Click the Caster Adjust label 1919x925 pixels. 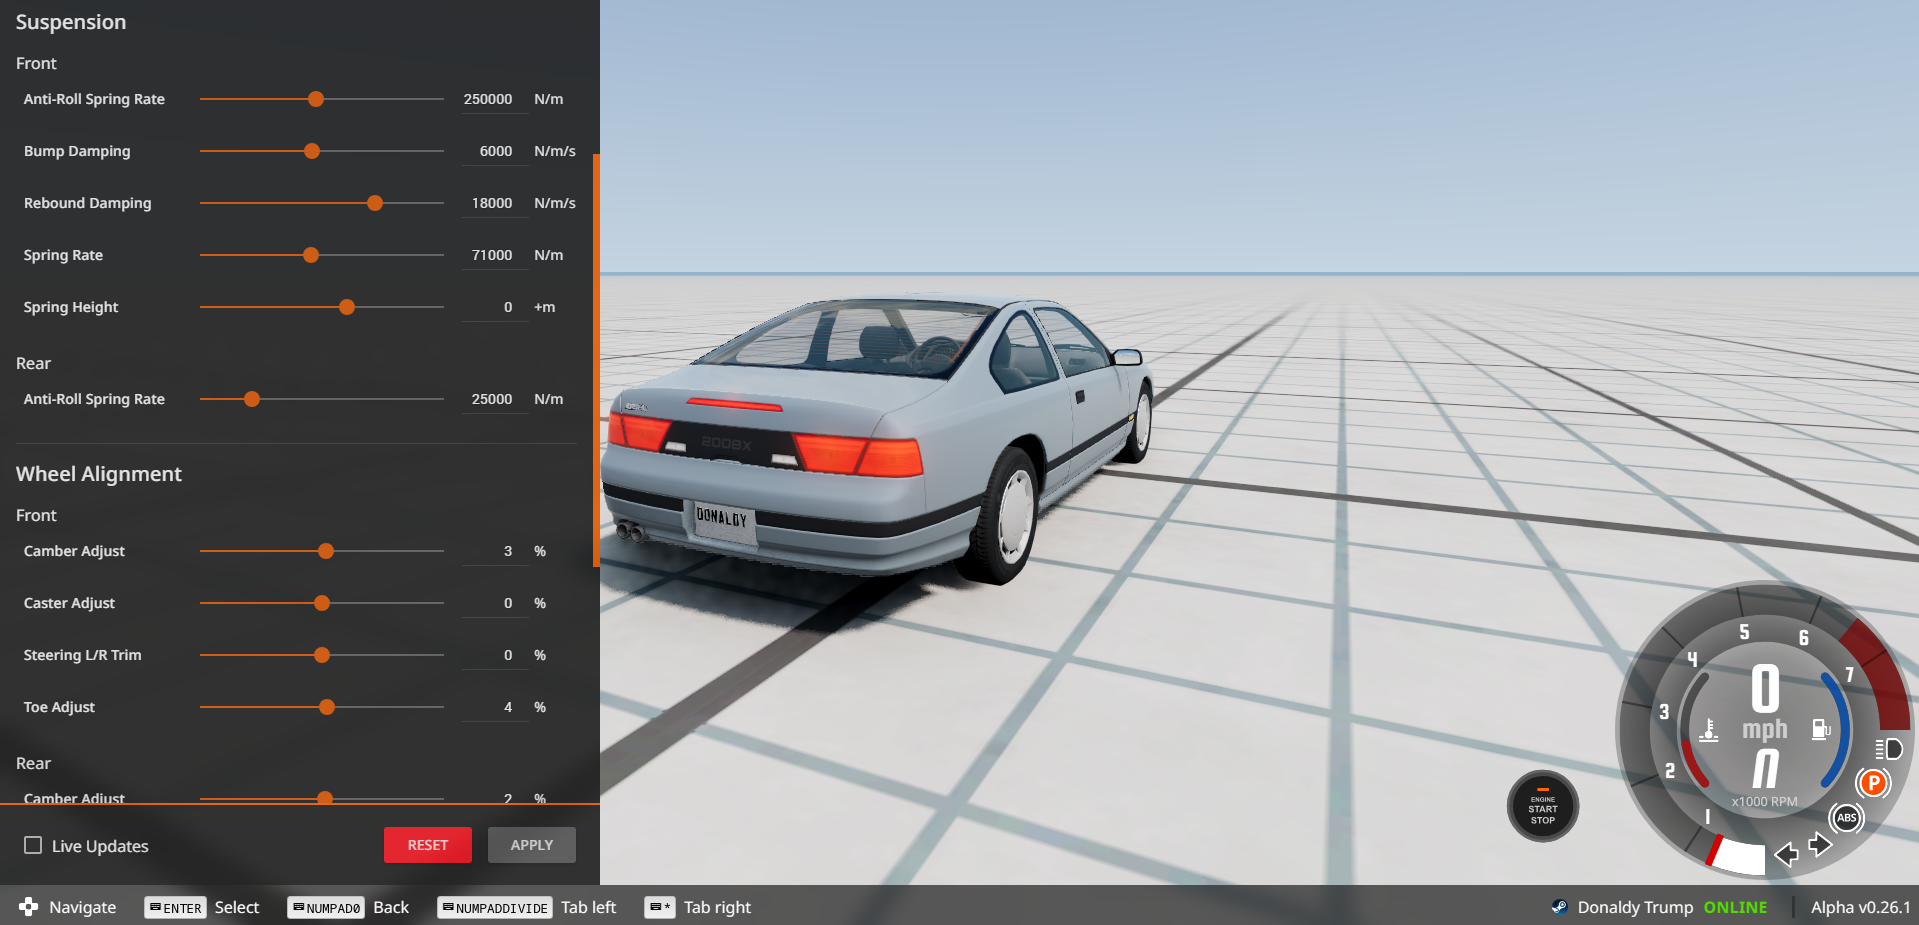(69, 603)
